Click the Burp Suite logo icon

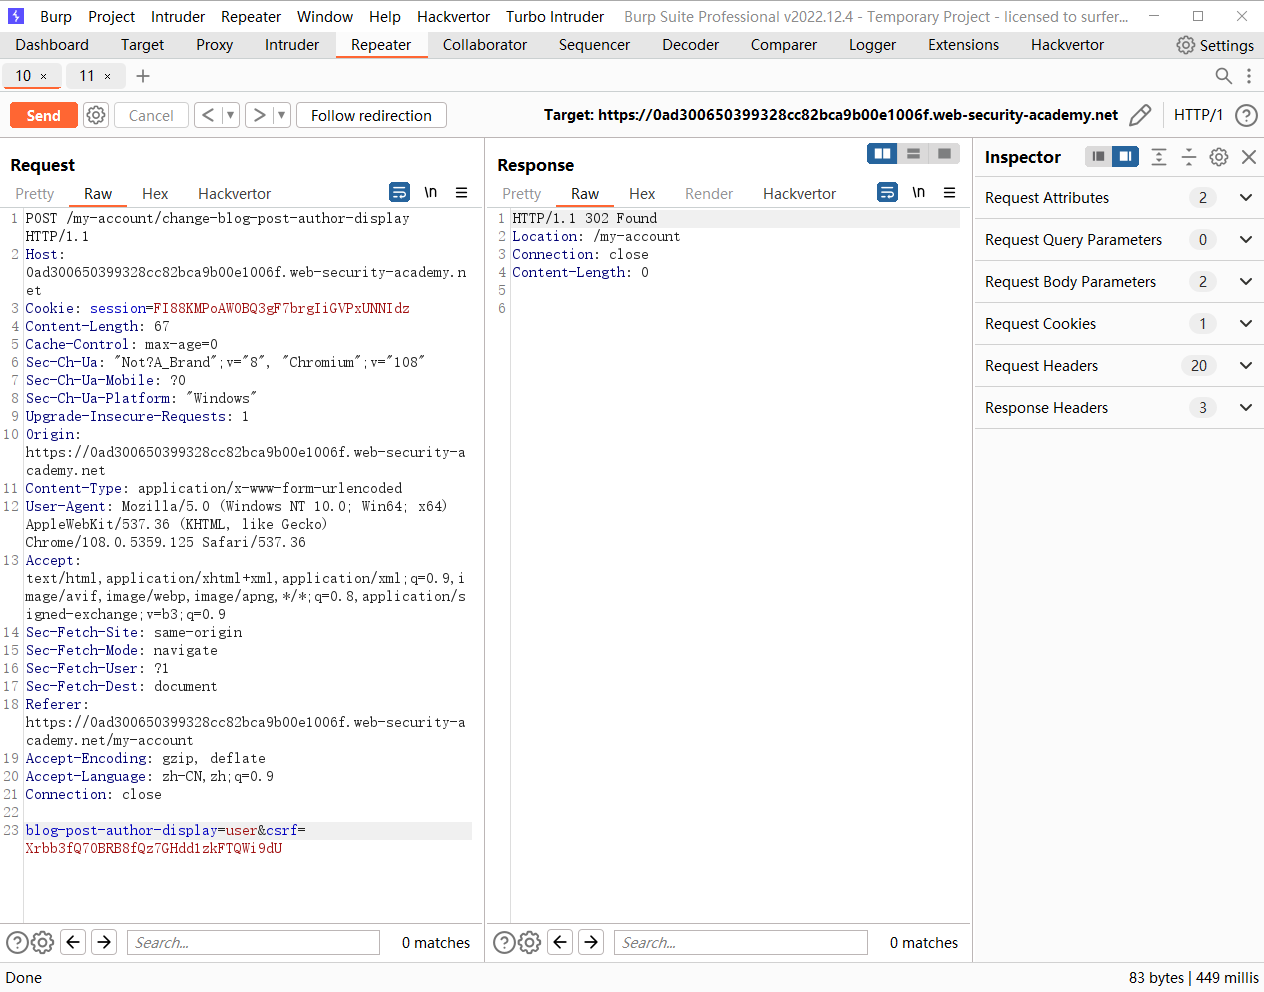[15, 16]
